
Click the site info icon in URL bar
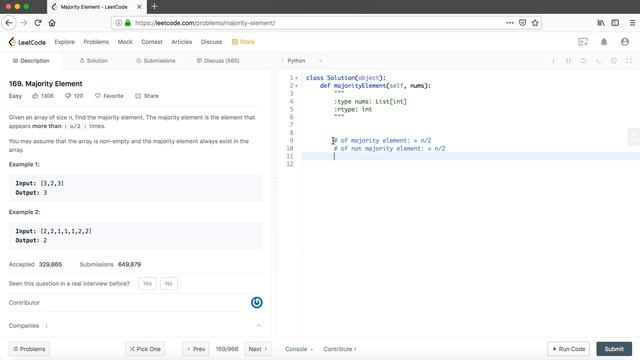[x=118, y=23]
